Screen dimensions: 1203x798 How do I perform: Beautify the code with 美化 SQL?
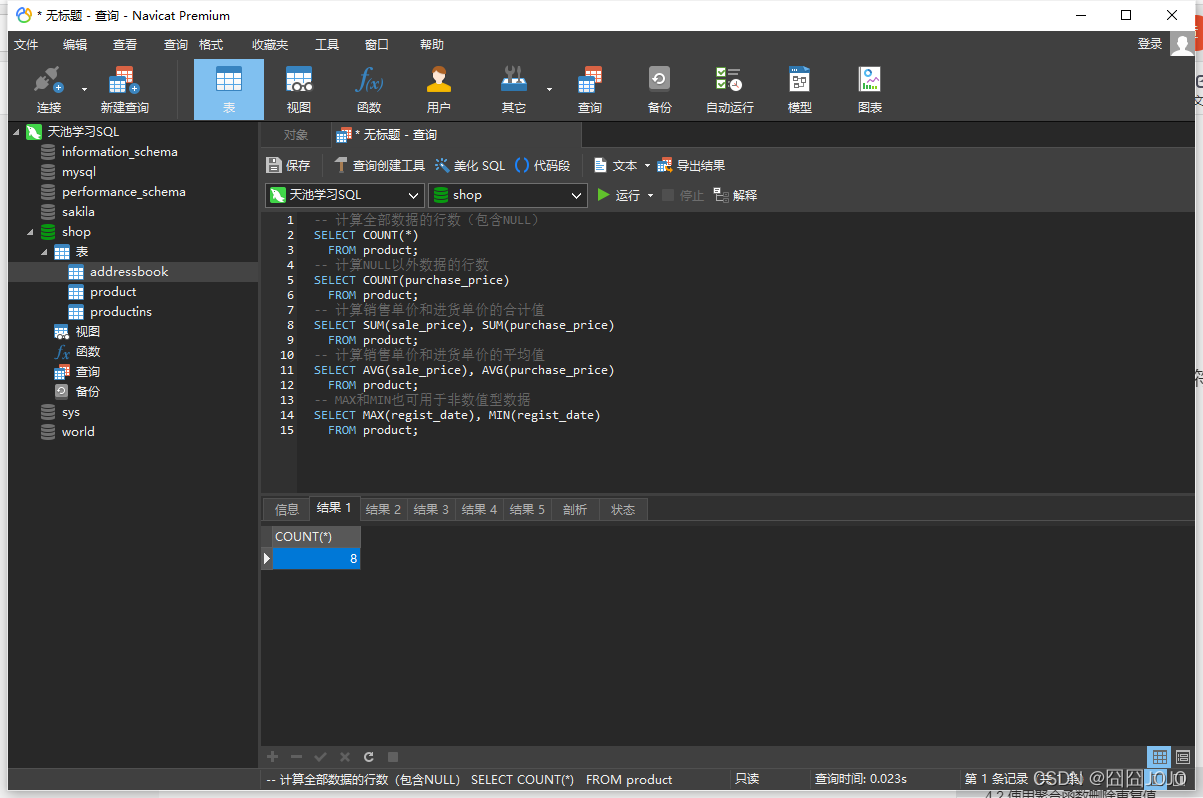(470, 165)
